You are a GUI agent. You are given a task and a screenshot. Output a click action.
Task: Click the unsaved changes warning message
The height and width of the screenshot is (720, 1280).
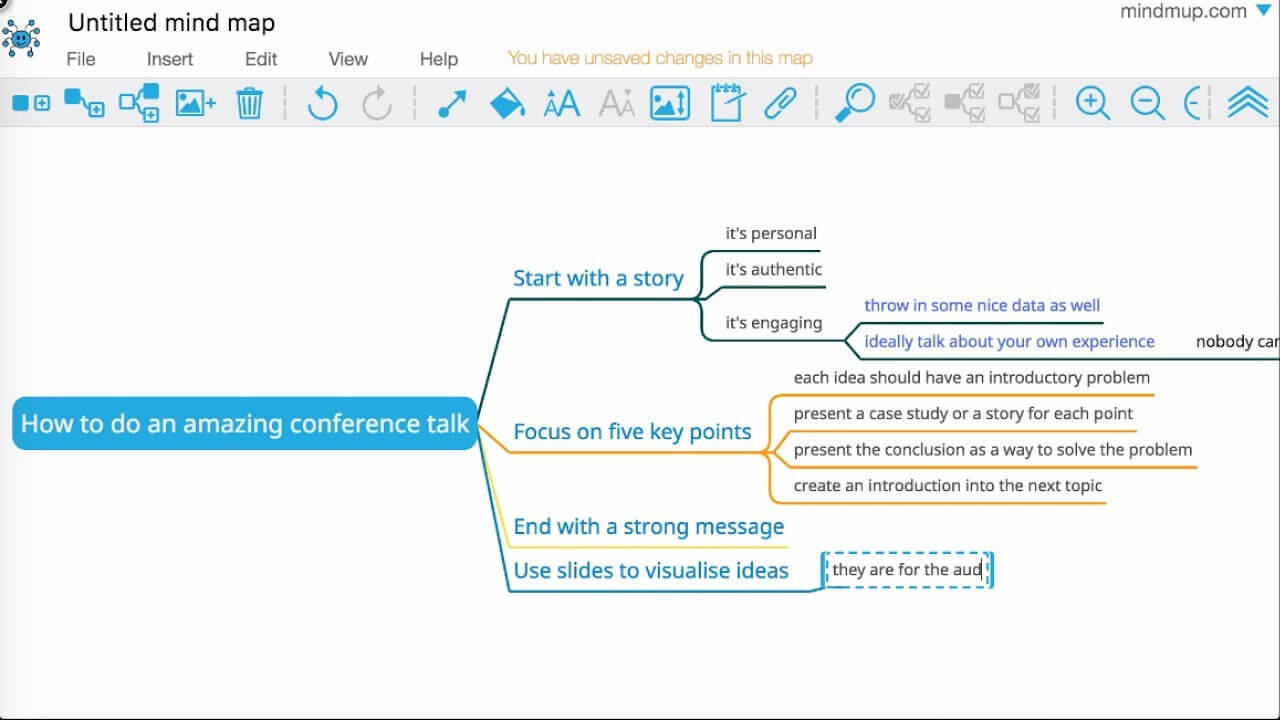click(x=660, y=58)
